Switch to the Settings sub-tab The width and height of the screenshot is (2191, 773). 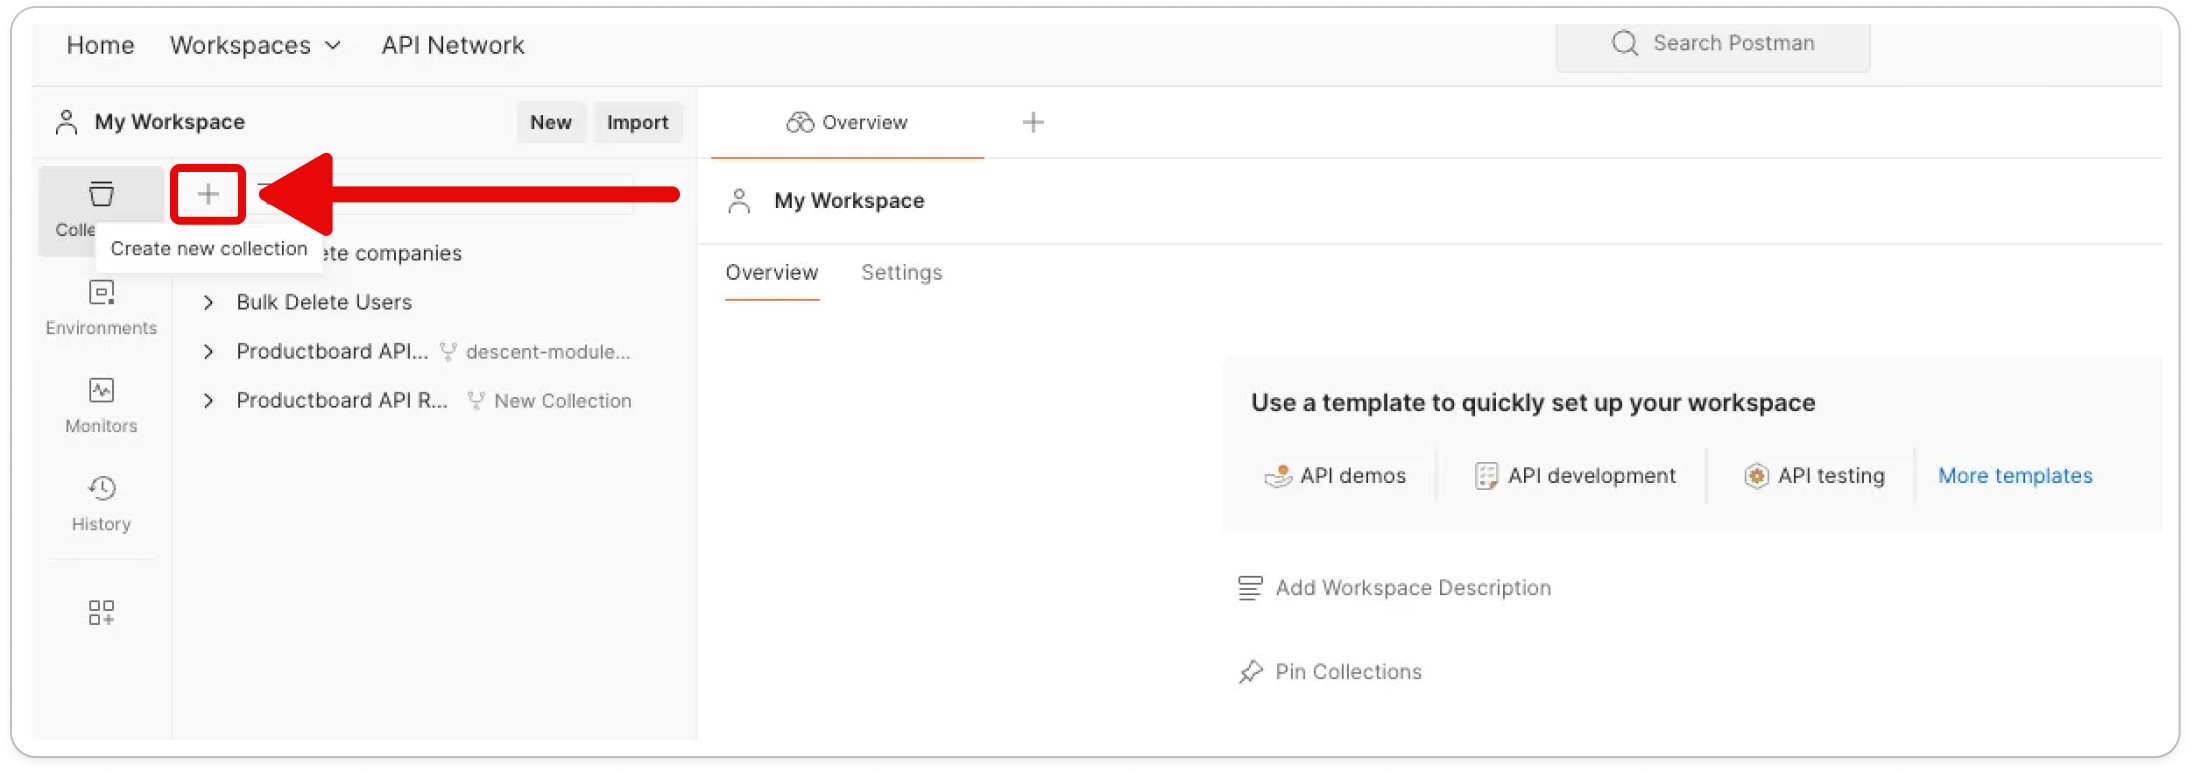(901, 273)
